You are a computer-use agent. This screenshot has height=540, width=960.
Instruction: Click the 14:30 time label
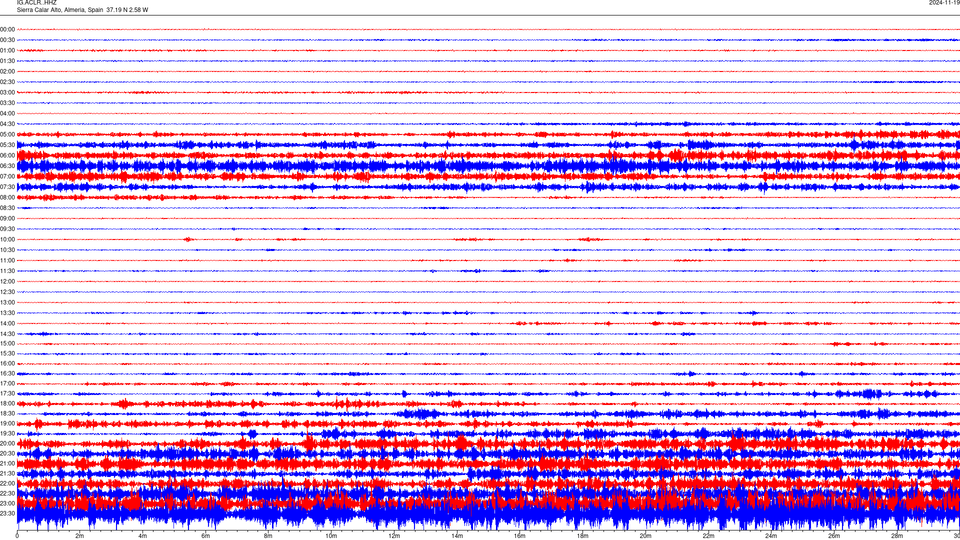[x=7, y=334]
